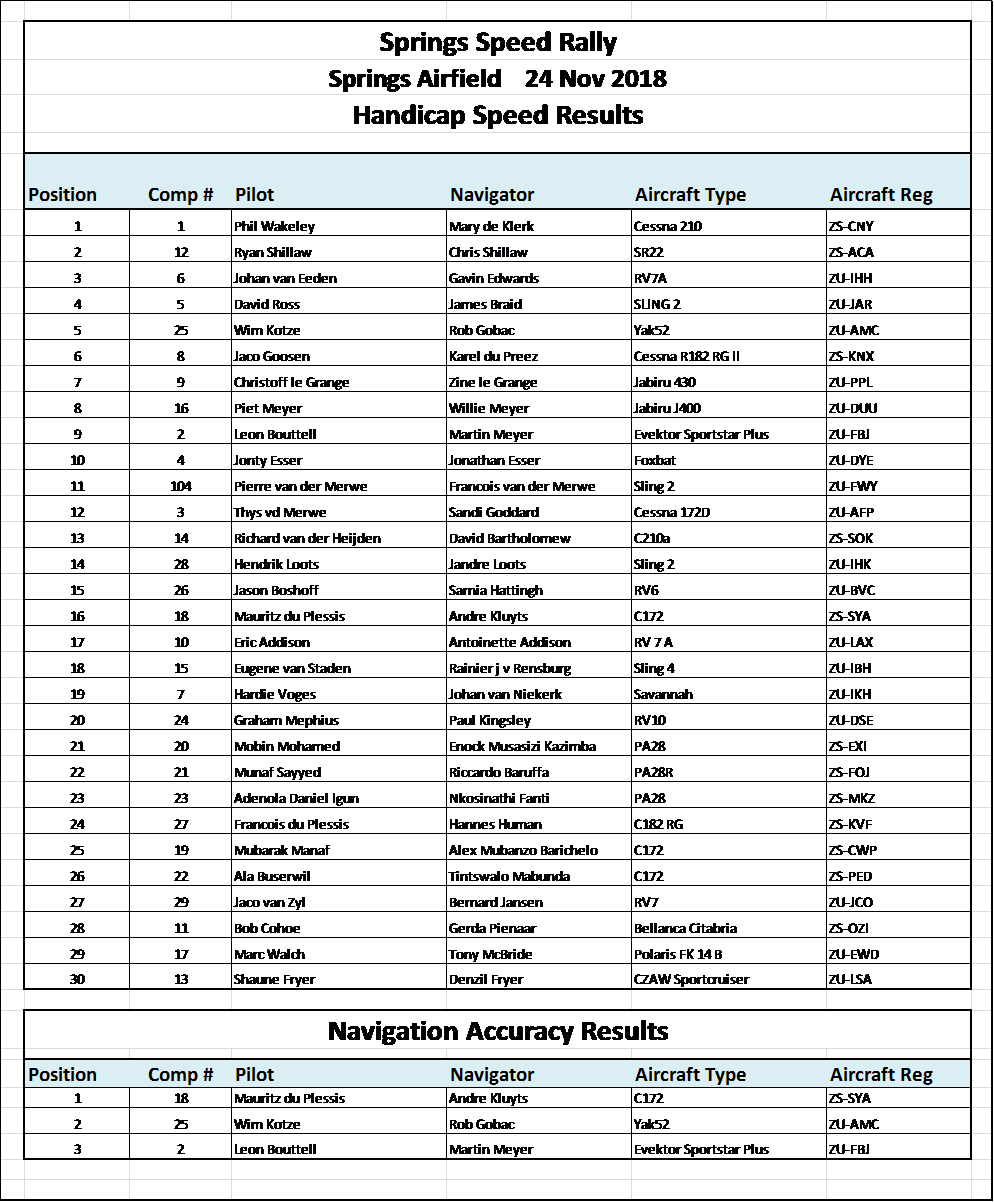Select the Comp # header in the top table

[180, 195]
